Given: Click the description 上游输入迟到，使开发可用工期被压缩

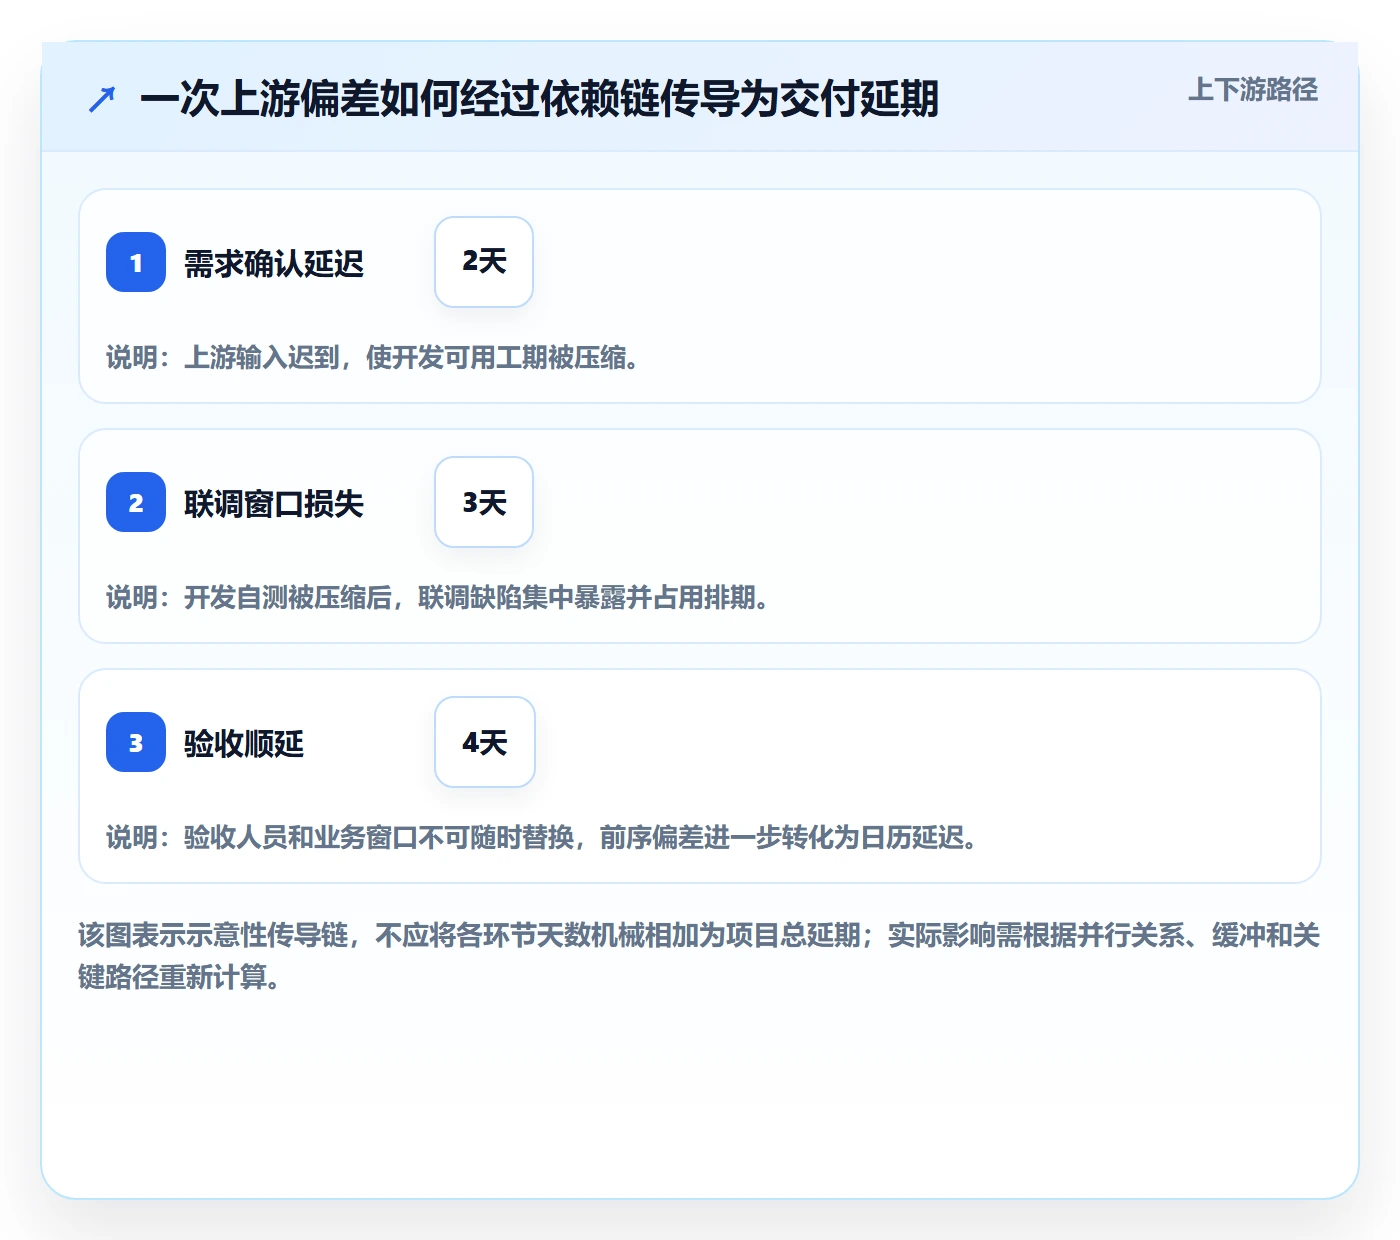Looking at the screenshot, I should [373, 357].
